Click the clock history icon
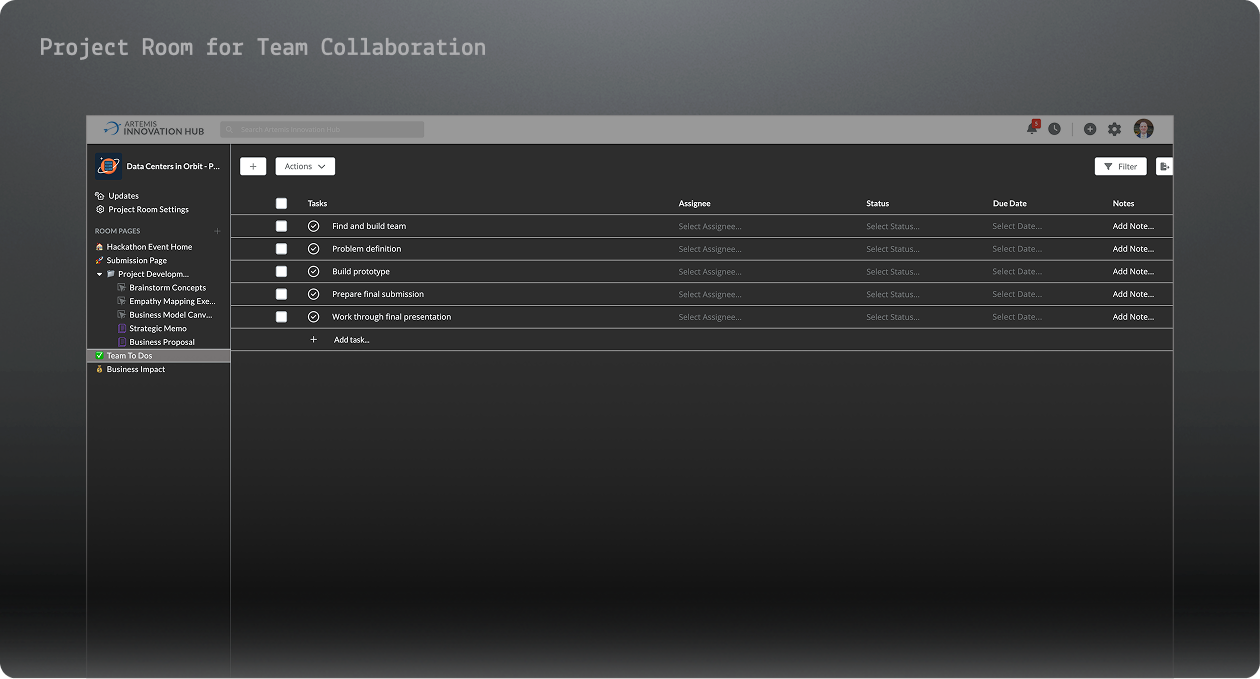The width and height of the screenshot is (1260, 679). coord(1054,129)
